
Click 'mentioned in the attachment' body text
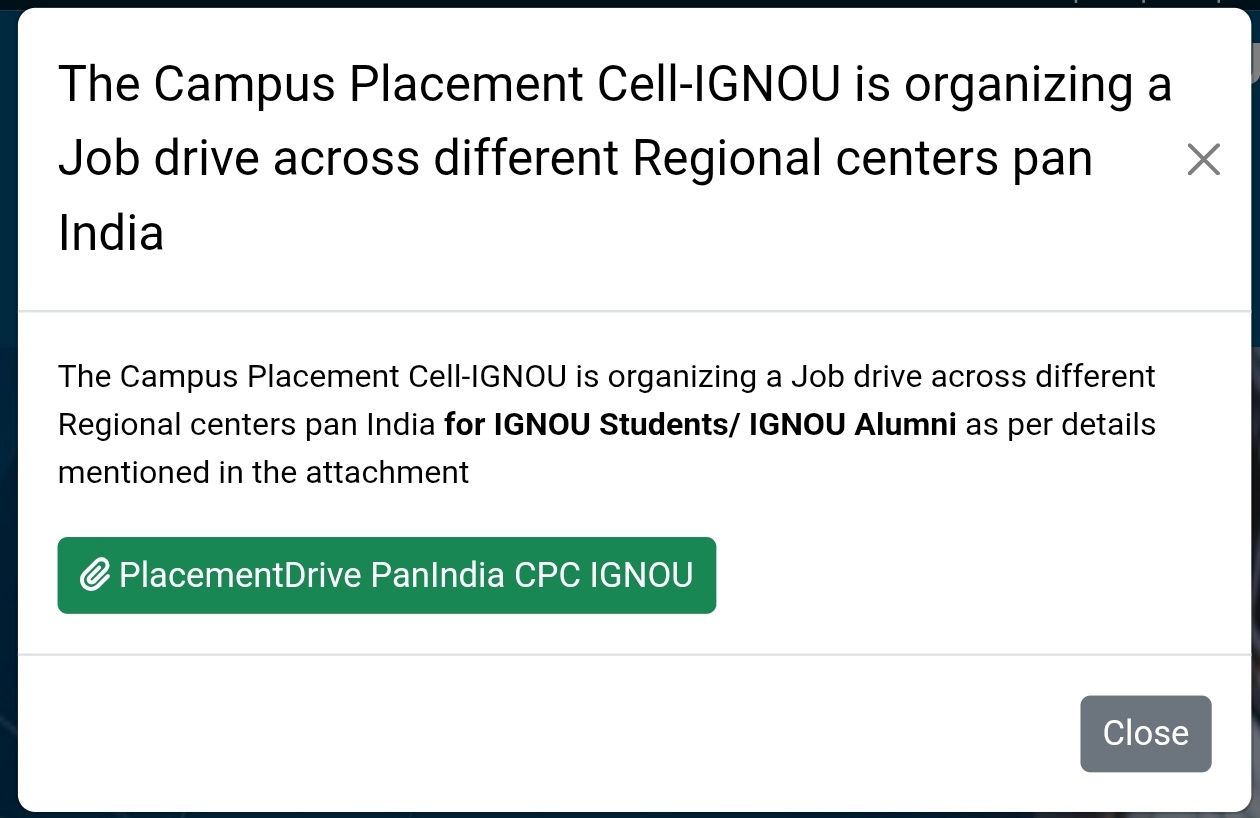(x=263, y=472)
